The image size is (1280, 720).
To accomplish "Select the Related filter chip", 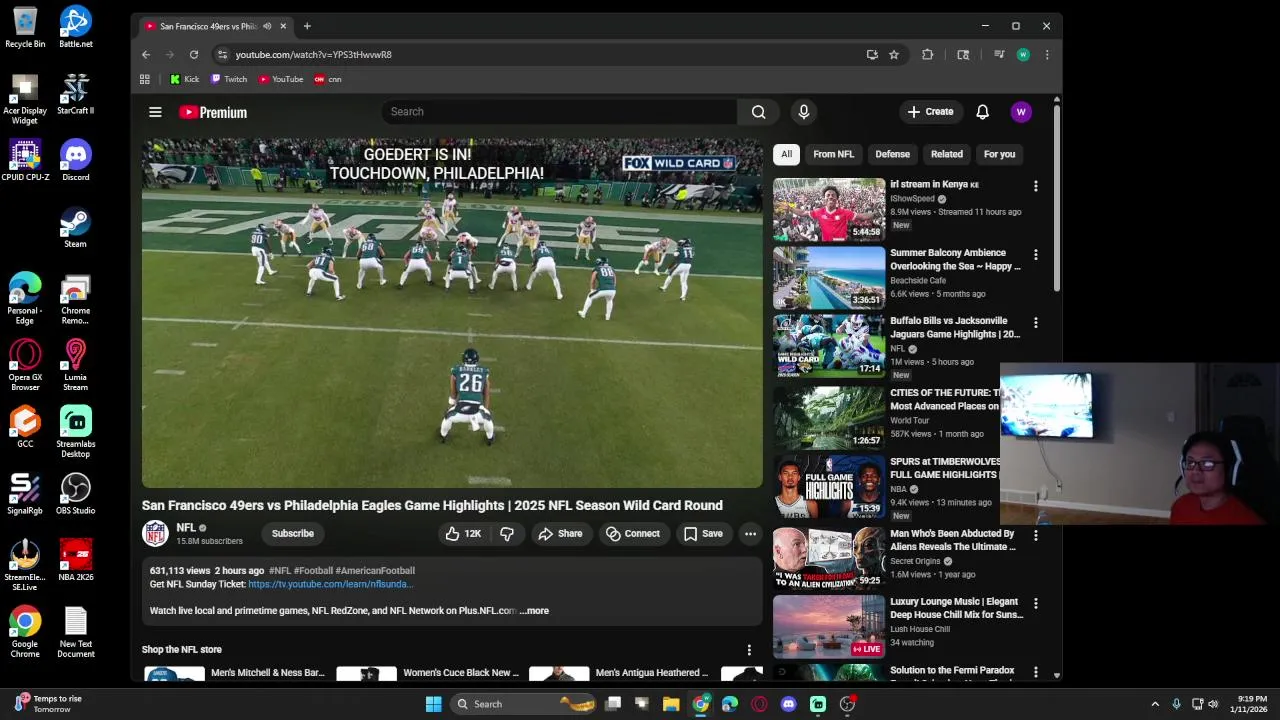I will click(946, 154).
